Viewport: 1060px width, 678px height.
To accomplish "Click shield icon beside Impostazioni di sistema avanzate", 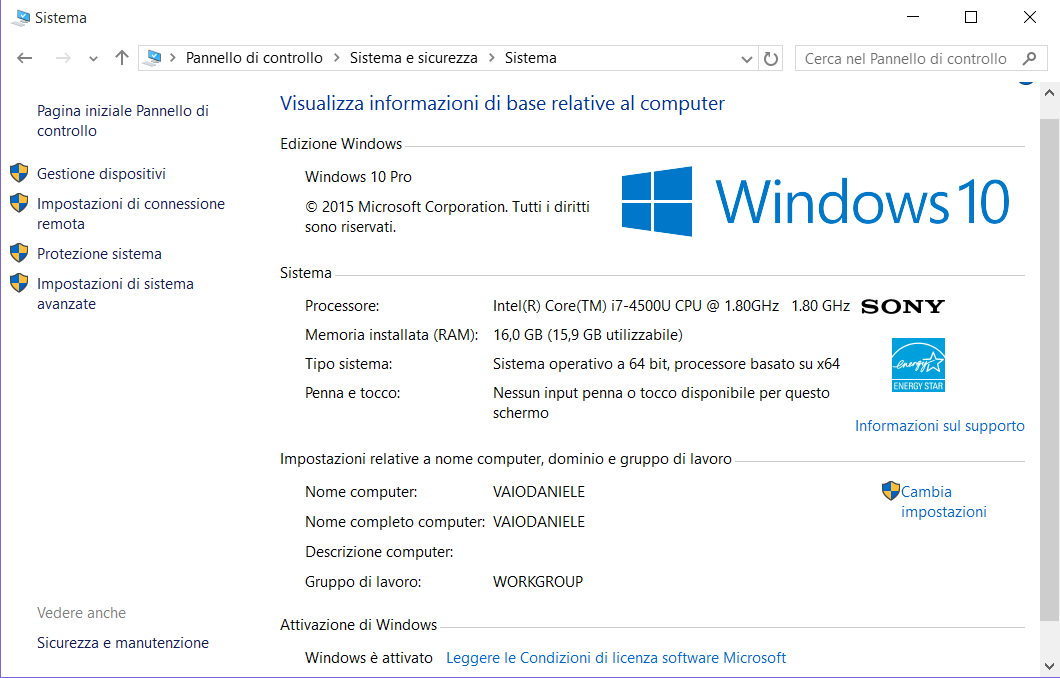I will [x=19, y=283].
